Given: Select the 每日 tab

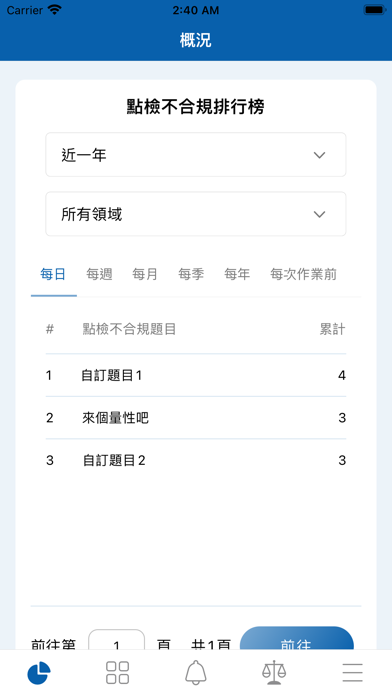Looking at the screenshot, I should click(x=53, y=274).
